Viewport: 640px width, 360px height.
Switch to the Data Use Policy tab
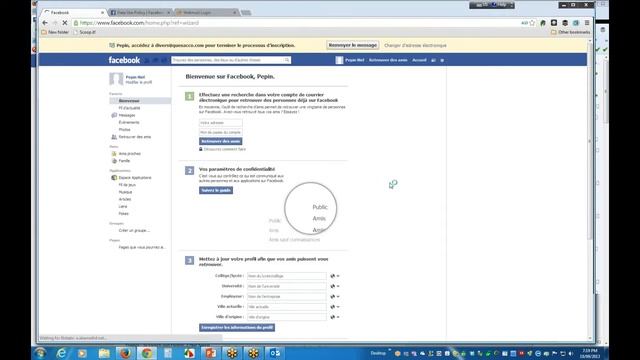click(140, 13)
